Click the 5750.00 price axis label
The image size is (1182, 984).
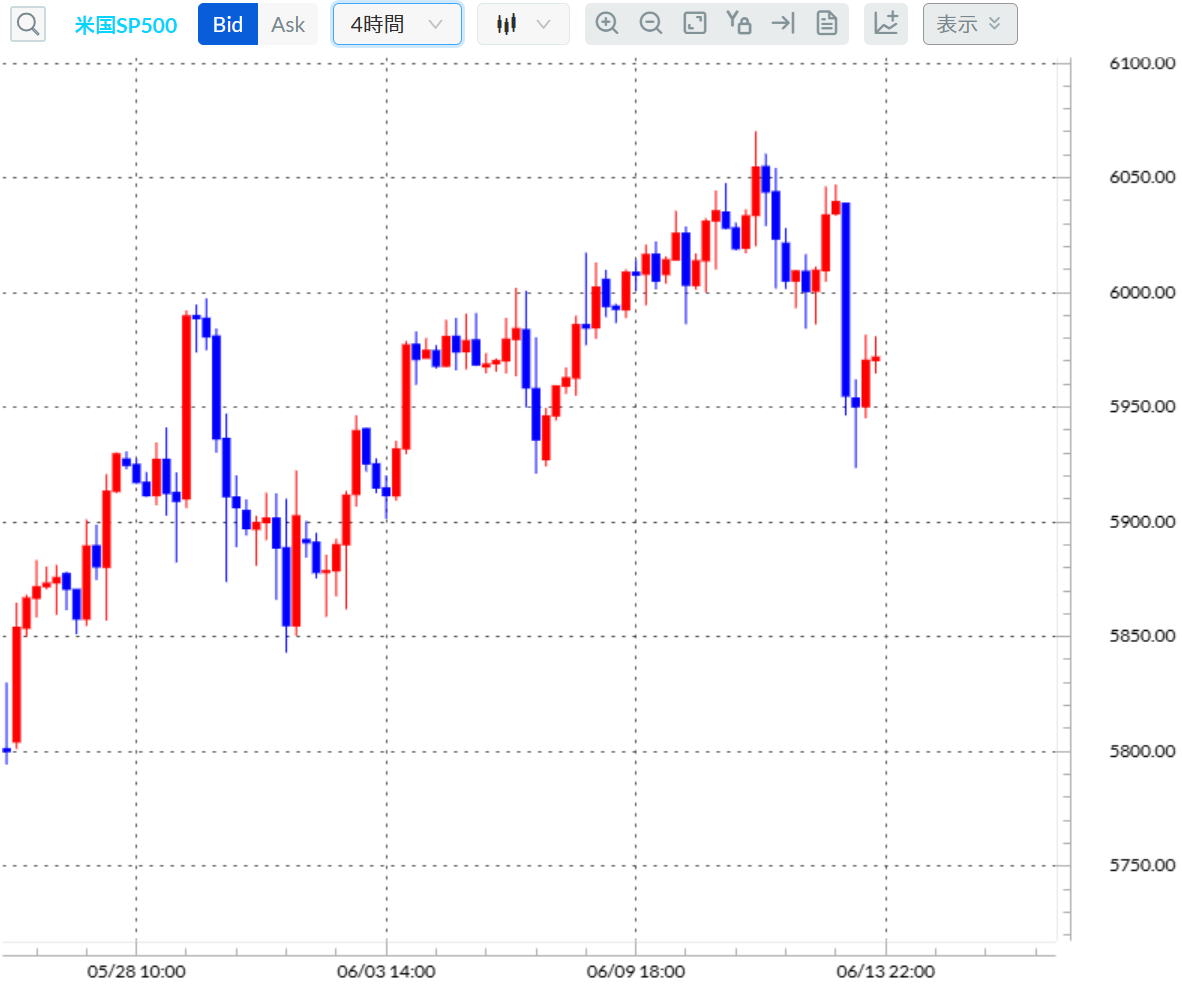1142,865
